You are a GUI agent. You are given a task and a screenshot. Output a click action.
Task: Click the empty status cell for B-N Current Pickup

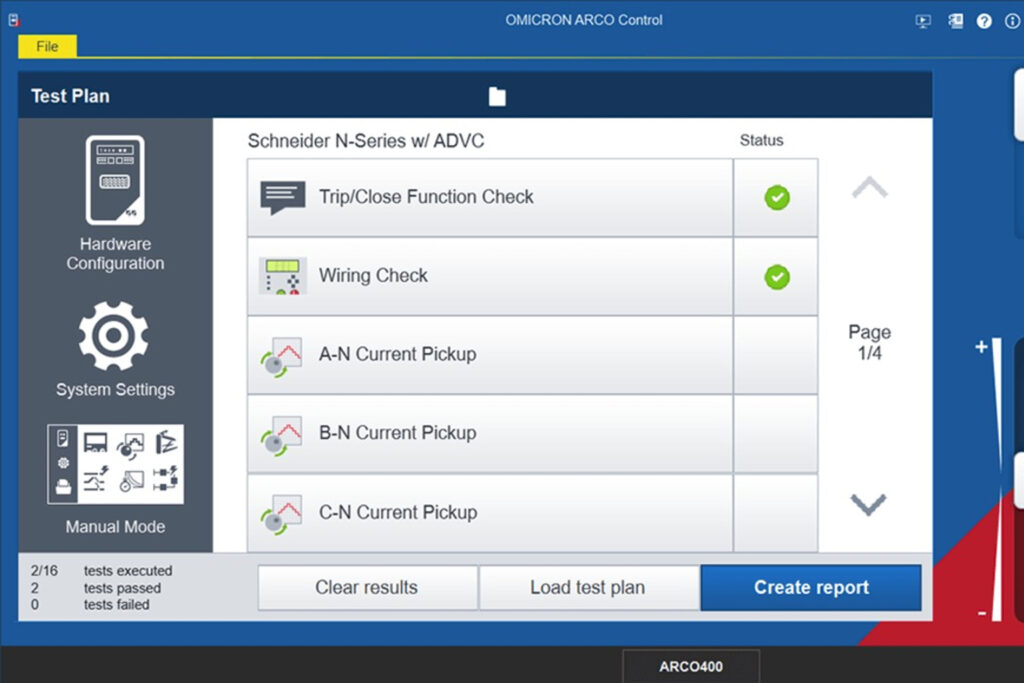click(x=776, y=434)
